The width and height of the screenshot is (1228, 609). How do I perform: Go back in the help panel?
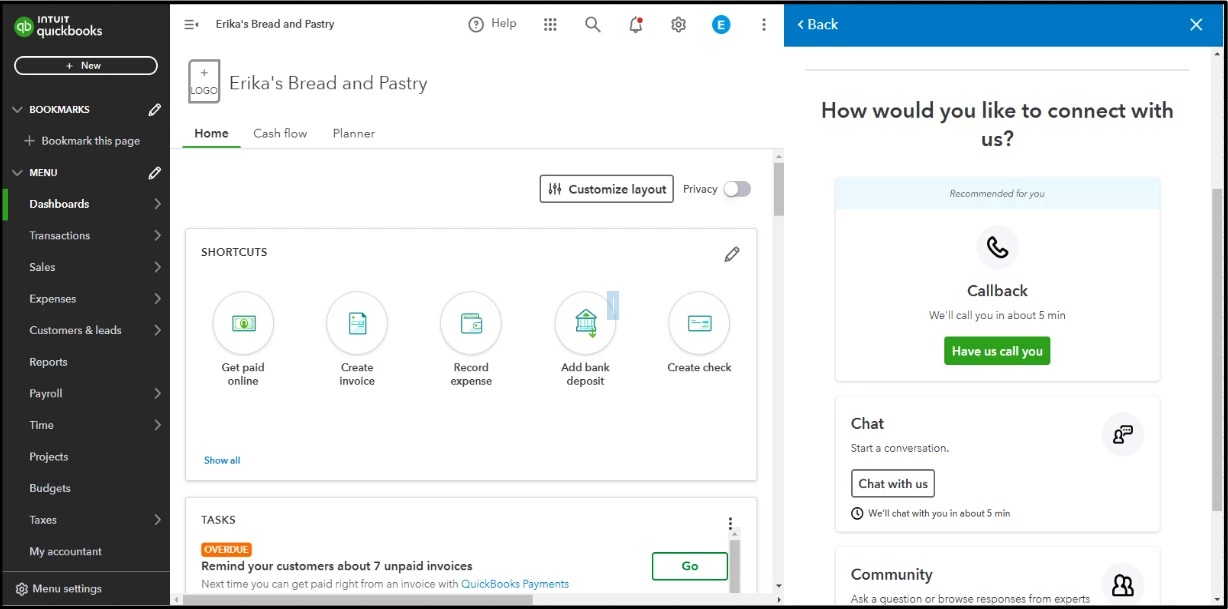(x=818, y=24)
